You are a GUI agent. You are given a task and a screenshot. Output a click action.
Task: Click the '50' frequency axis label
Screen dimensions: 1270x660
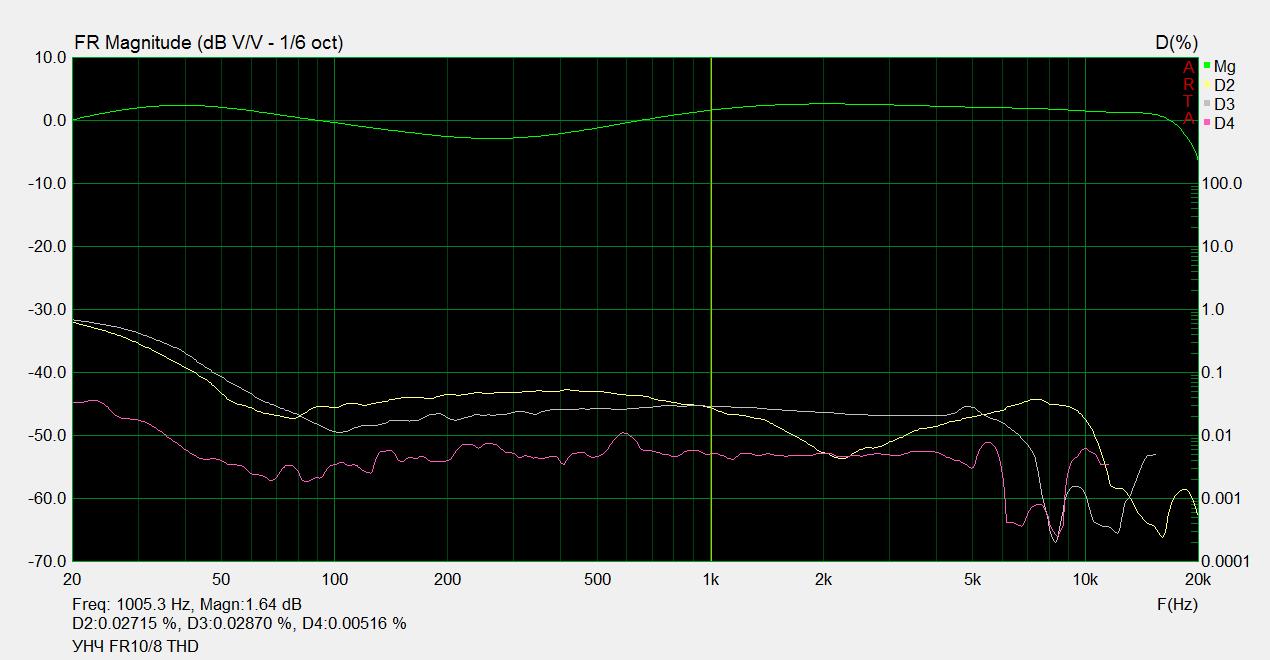221,580
